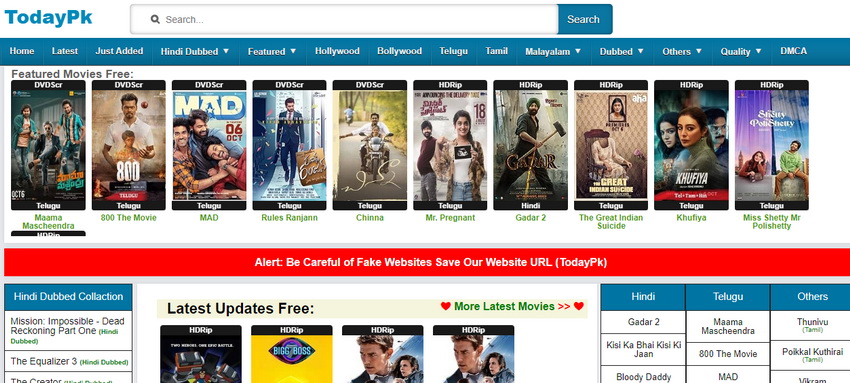Open Kisi Ka Bhai Kisi Ki Jaan
The width and height of the screenshot is (850, 383).
click(x=643, y=349)
